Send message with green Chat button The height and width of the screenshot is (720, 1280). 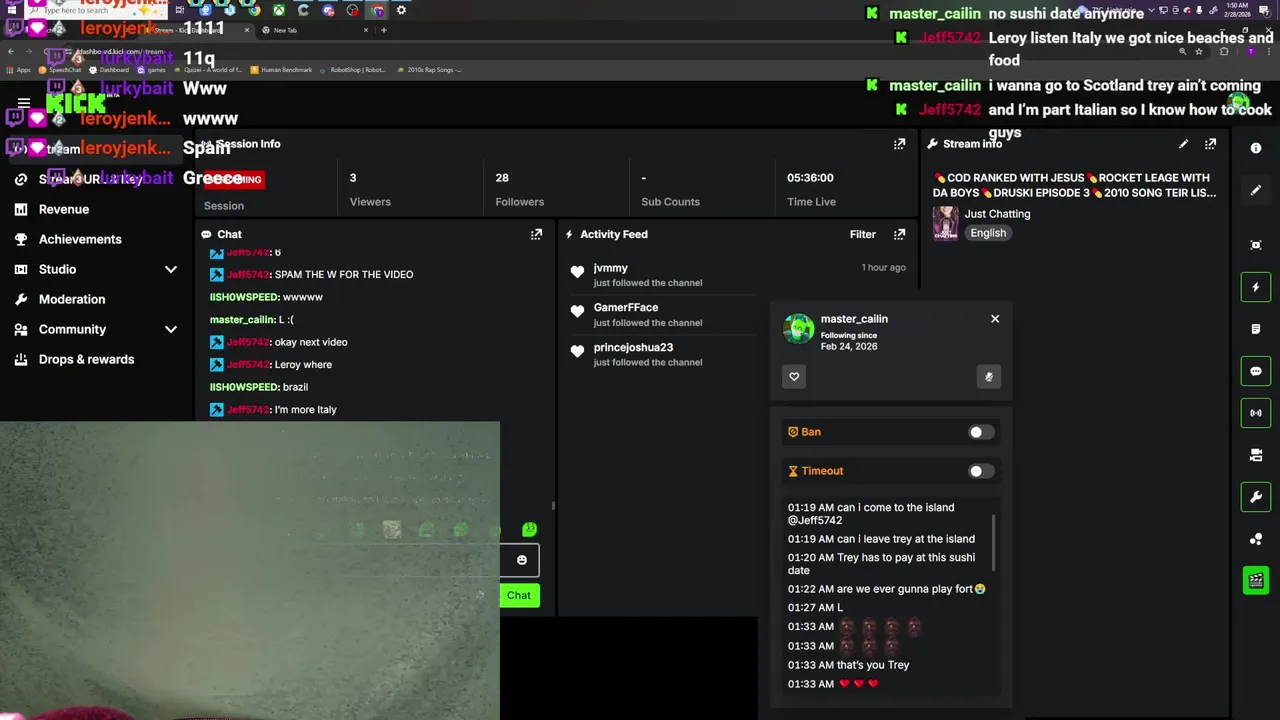(x=518, y=595)
